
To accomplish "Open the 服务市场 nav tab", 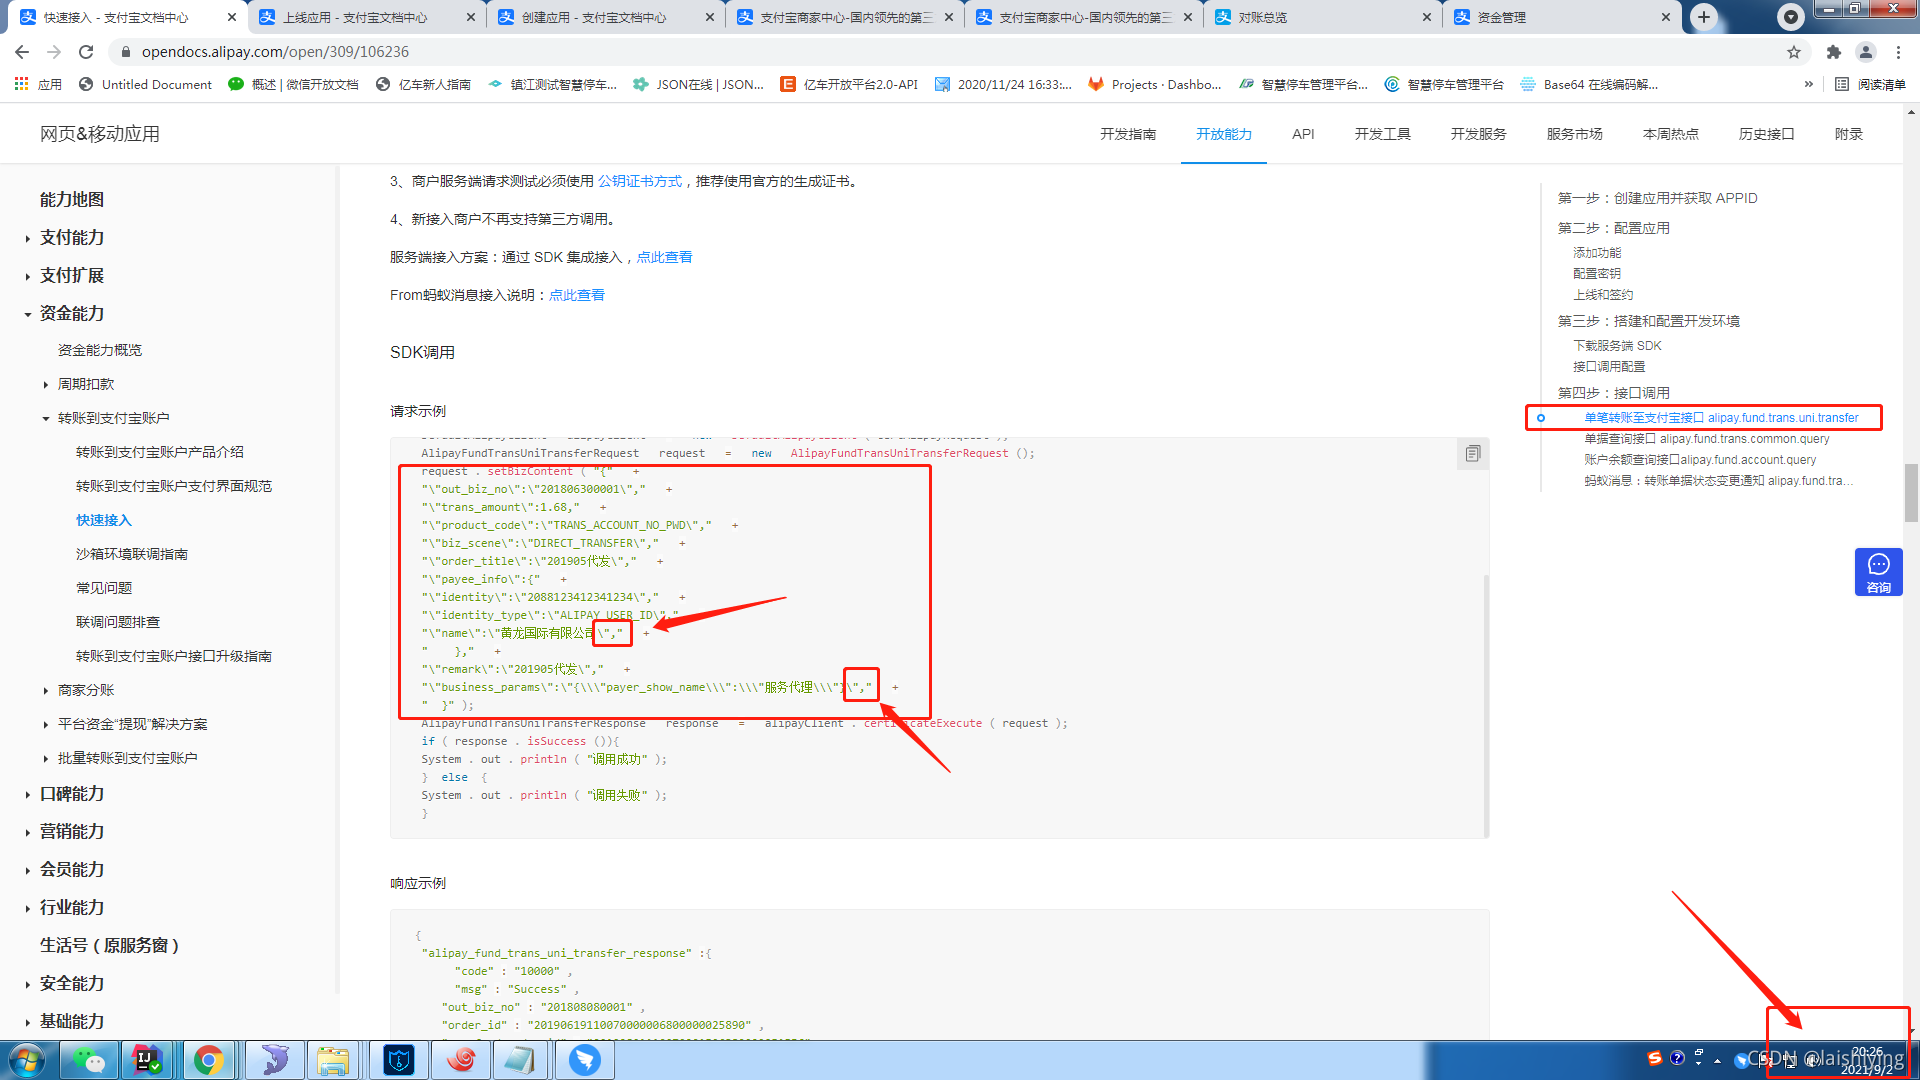I will (x=1574, y=134).
